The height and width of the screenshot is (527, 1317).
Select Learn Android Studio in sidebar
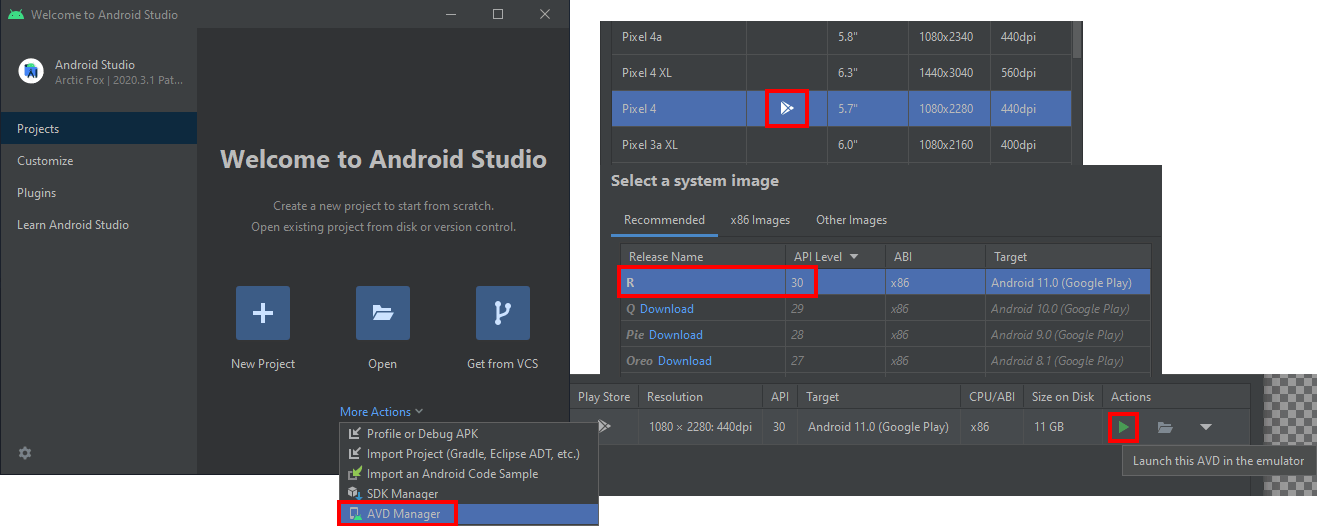[x=99, y=225]
